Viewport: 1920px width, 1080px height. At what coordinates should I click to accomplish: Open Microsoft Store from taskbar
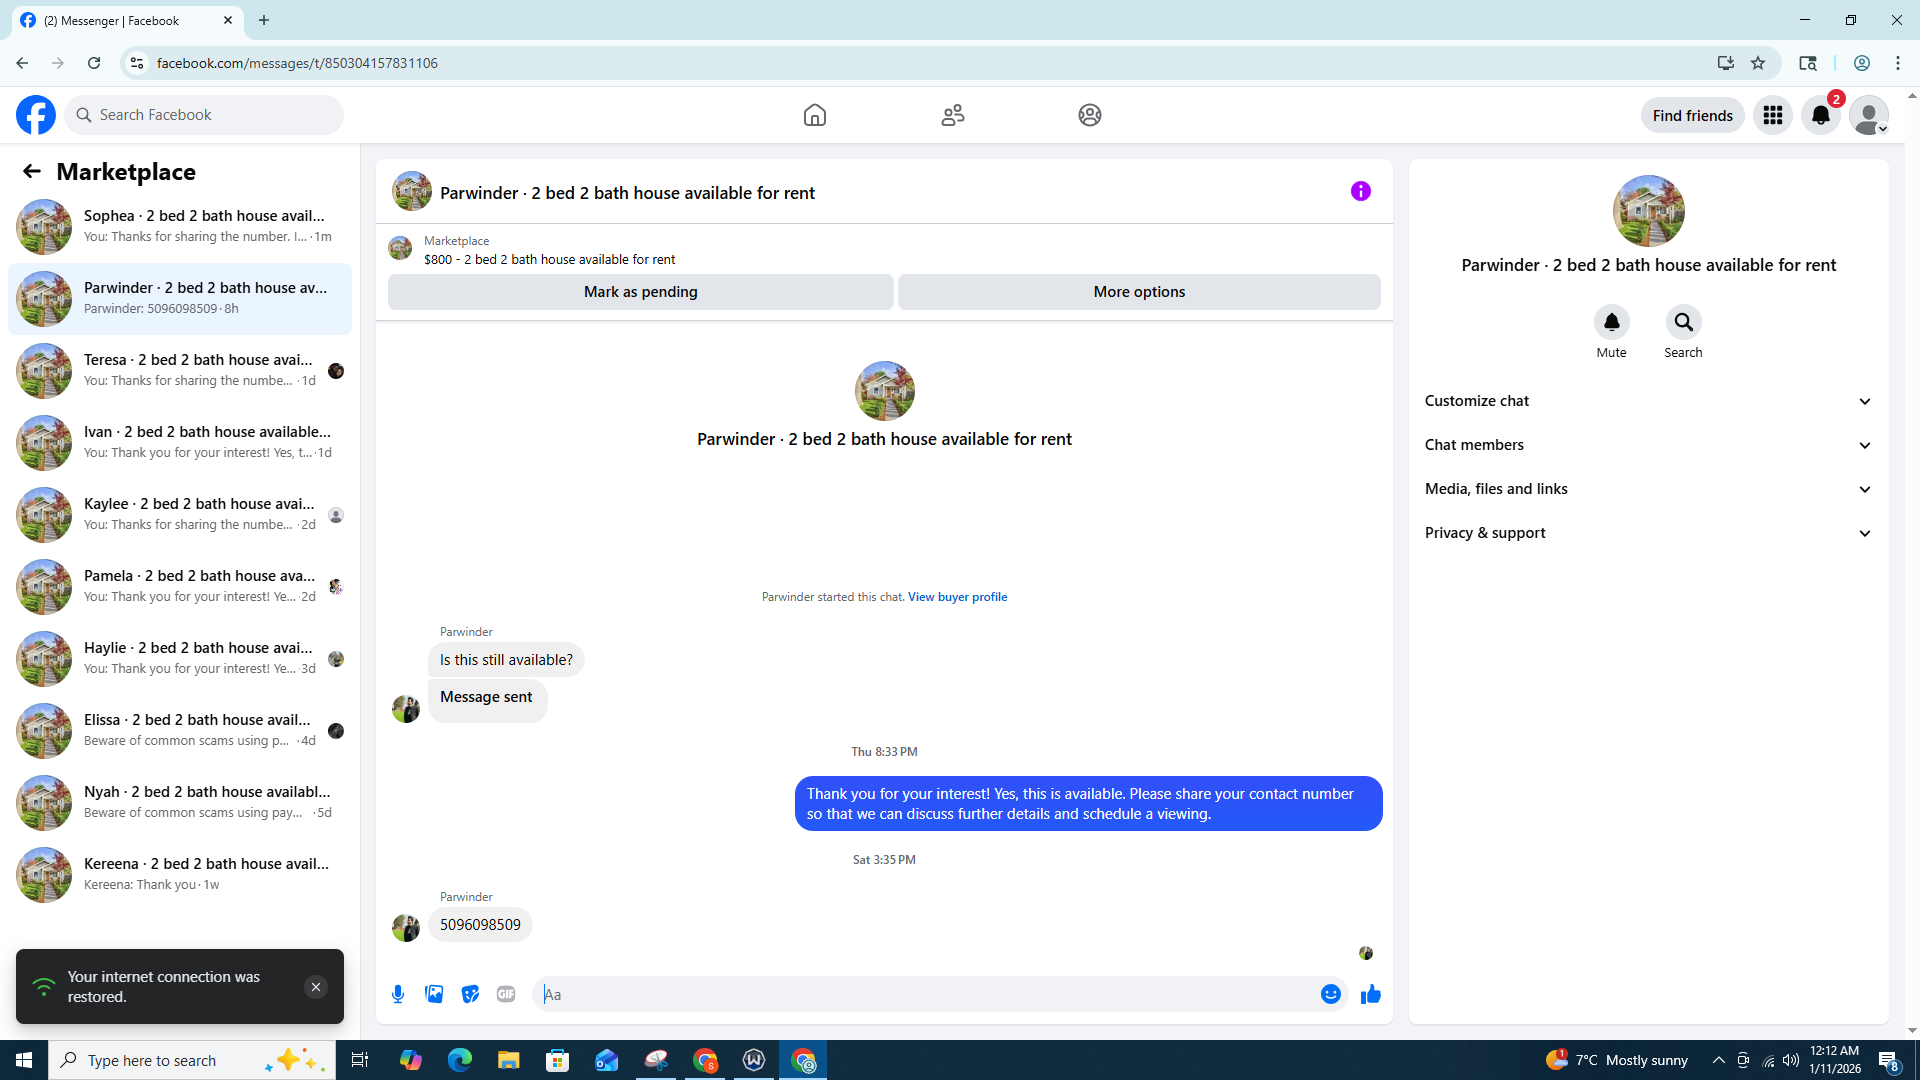pyautogui.click(x=558, y=1060)
